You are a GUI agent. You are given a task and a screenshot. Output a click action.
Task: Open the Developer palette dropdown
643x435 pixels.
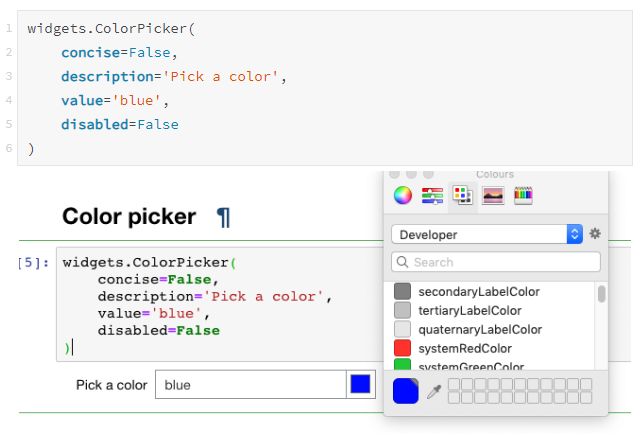(487, 235)
